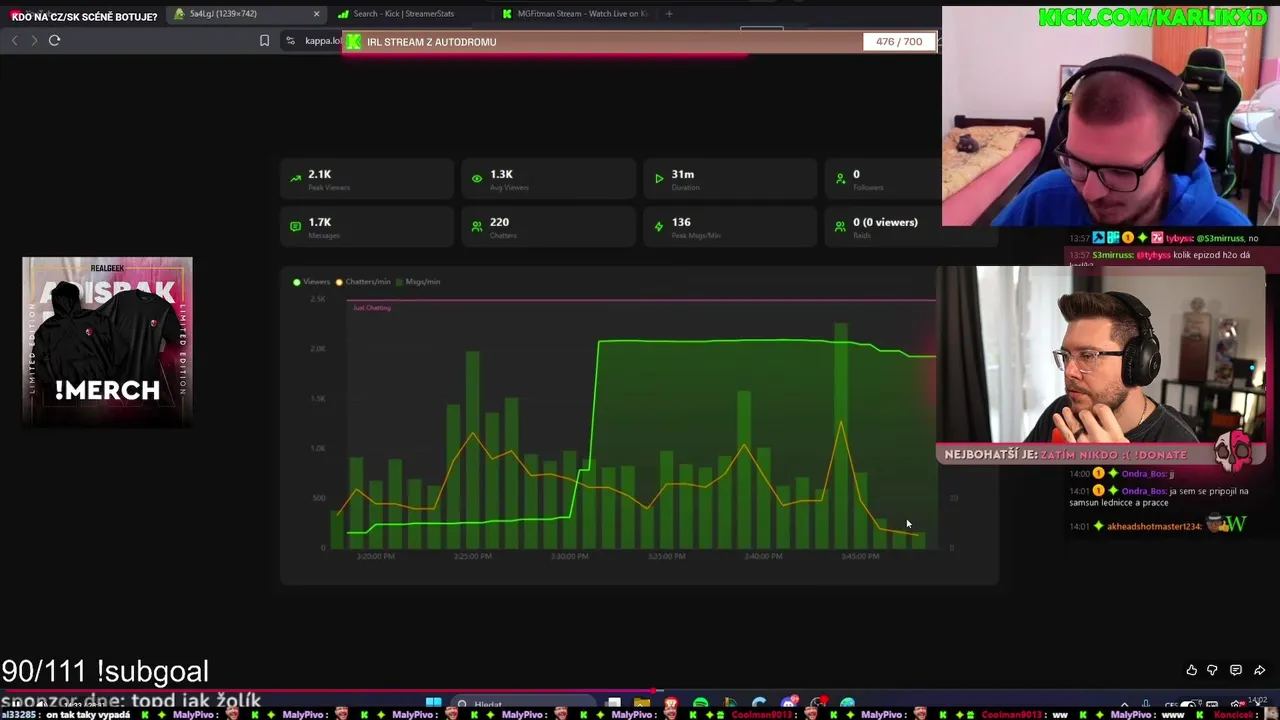Switch to the Search - Kick StreamerStats tab
The height and width of the screenshot is (720, 1280).
406,14
